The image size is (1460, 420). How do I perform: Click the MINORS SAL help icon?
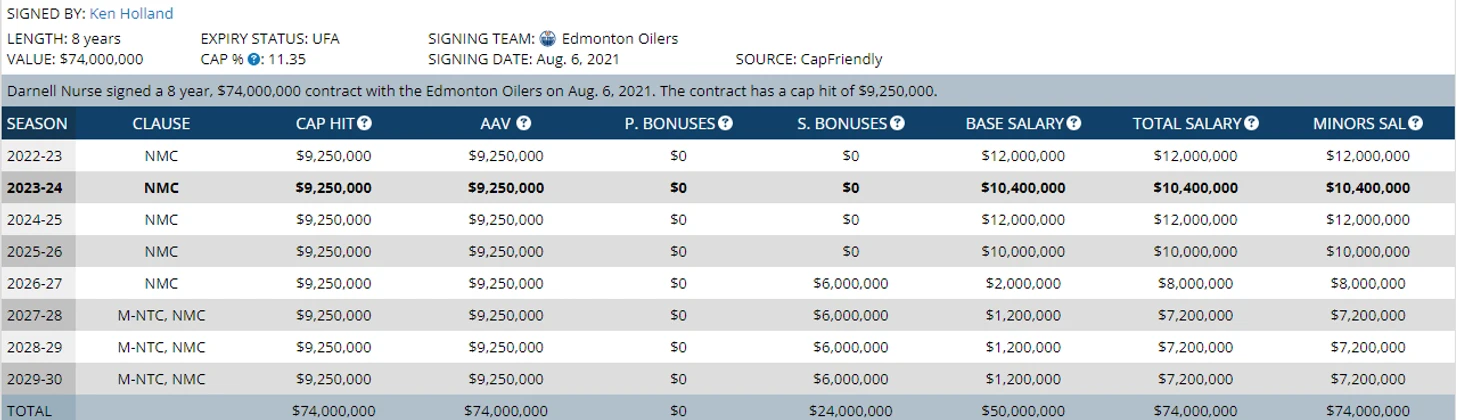1415,124
